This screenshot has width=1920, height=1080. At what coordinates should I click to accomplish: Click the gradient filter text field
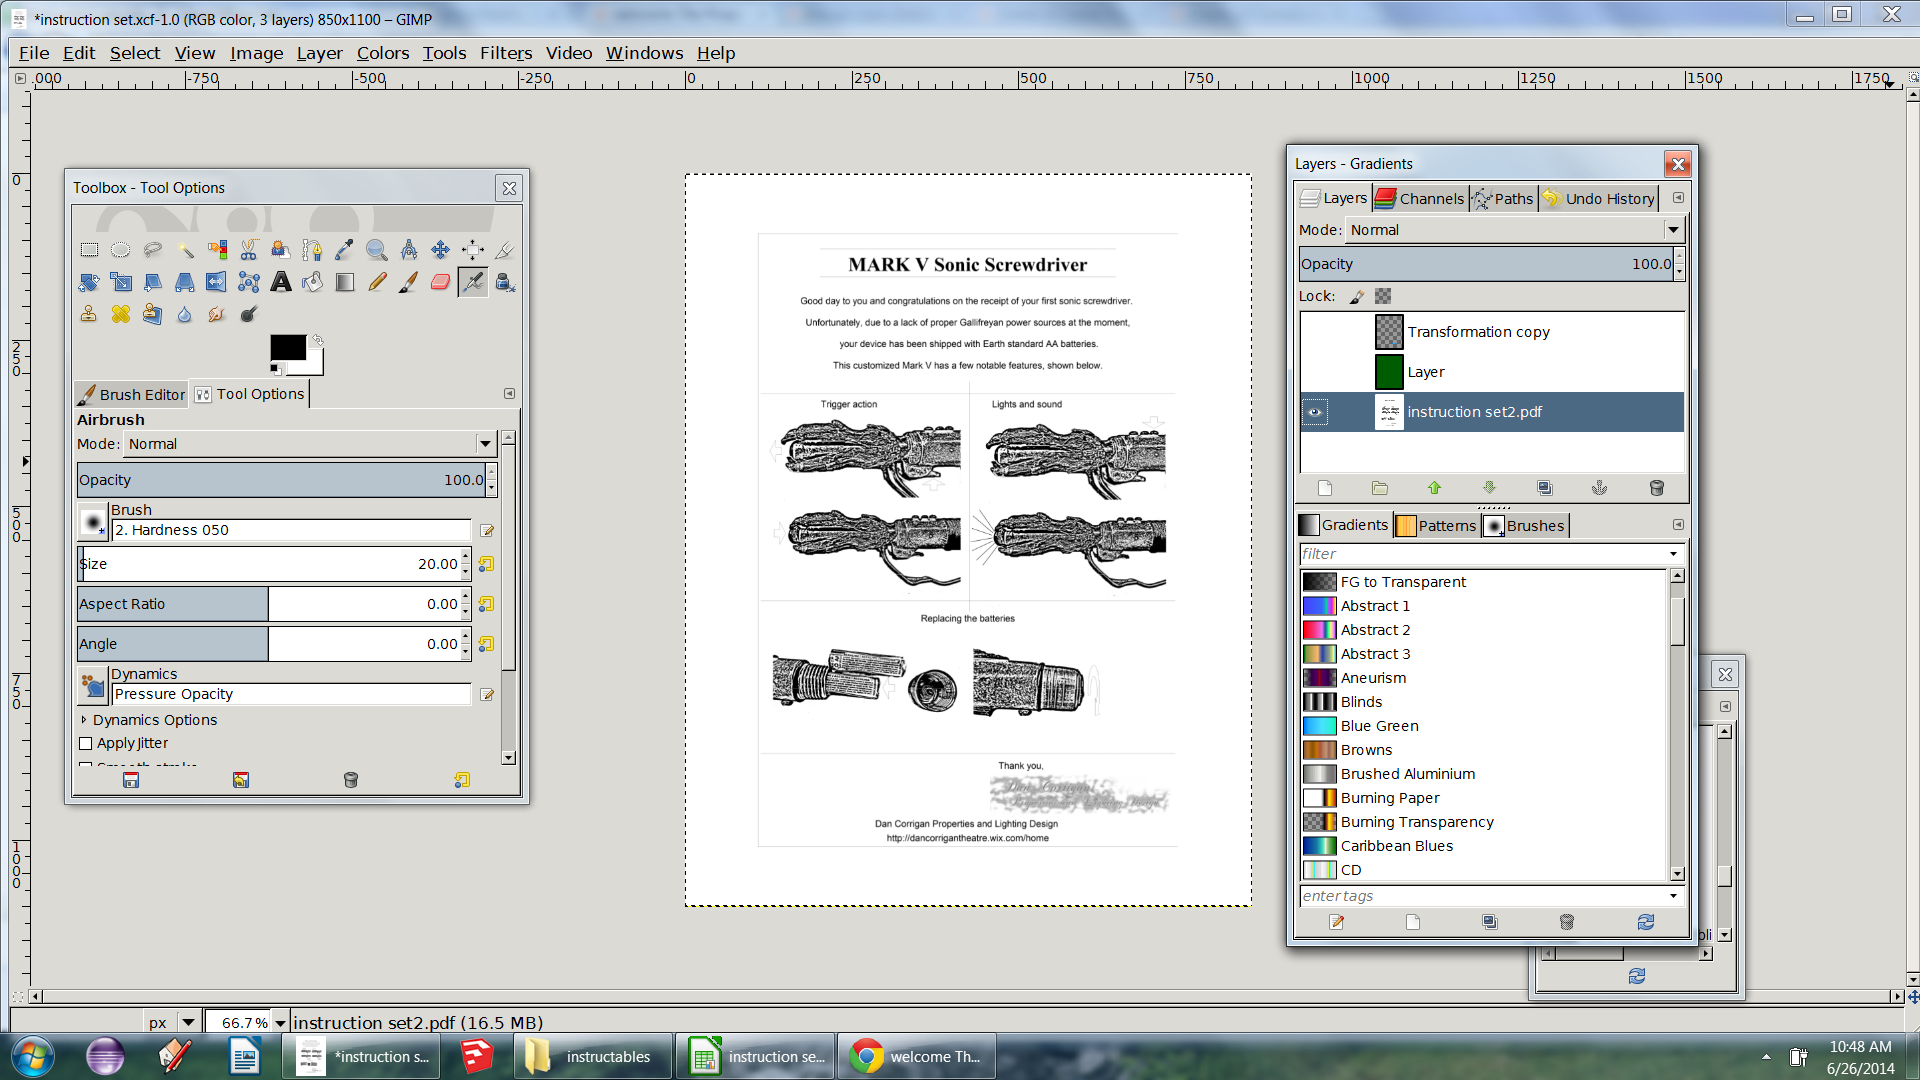[1480, 554]
